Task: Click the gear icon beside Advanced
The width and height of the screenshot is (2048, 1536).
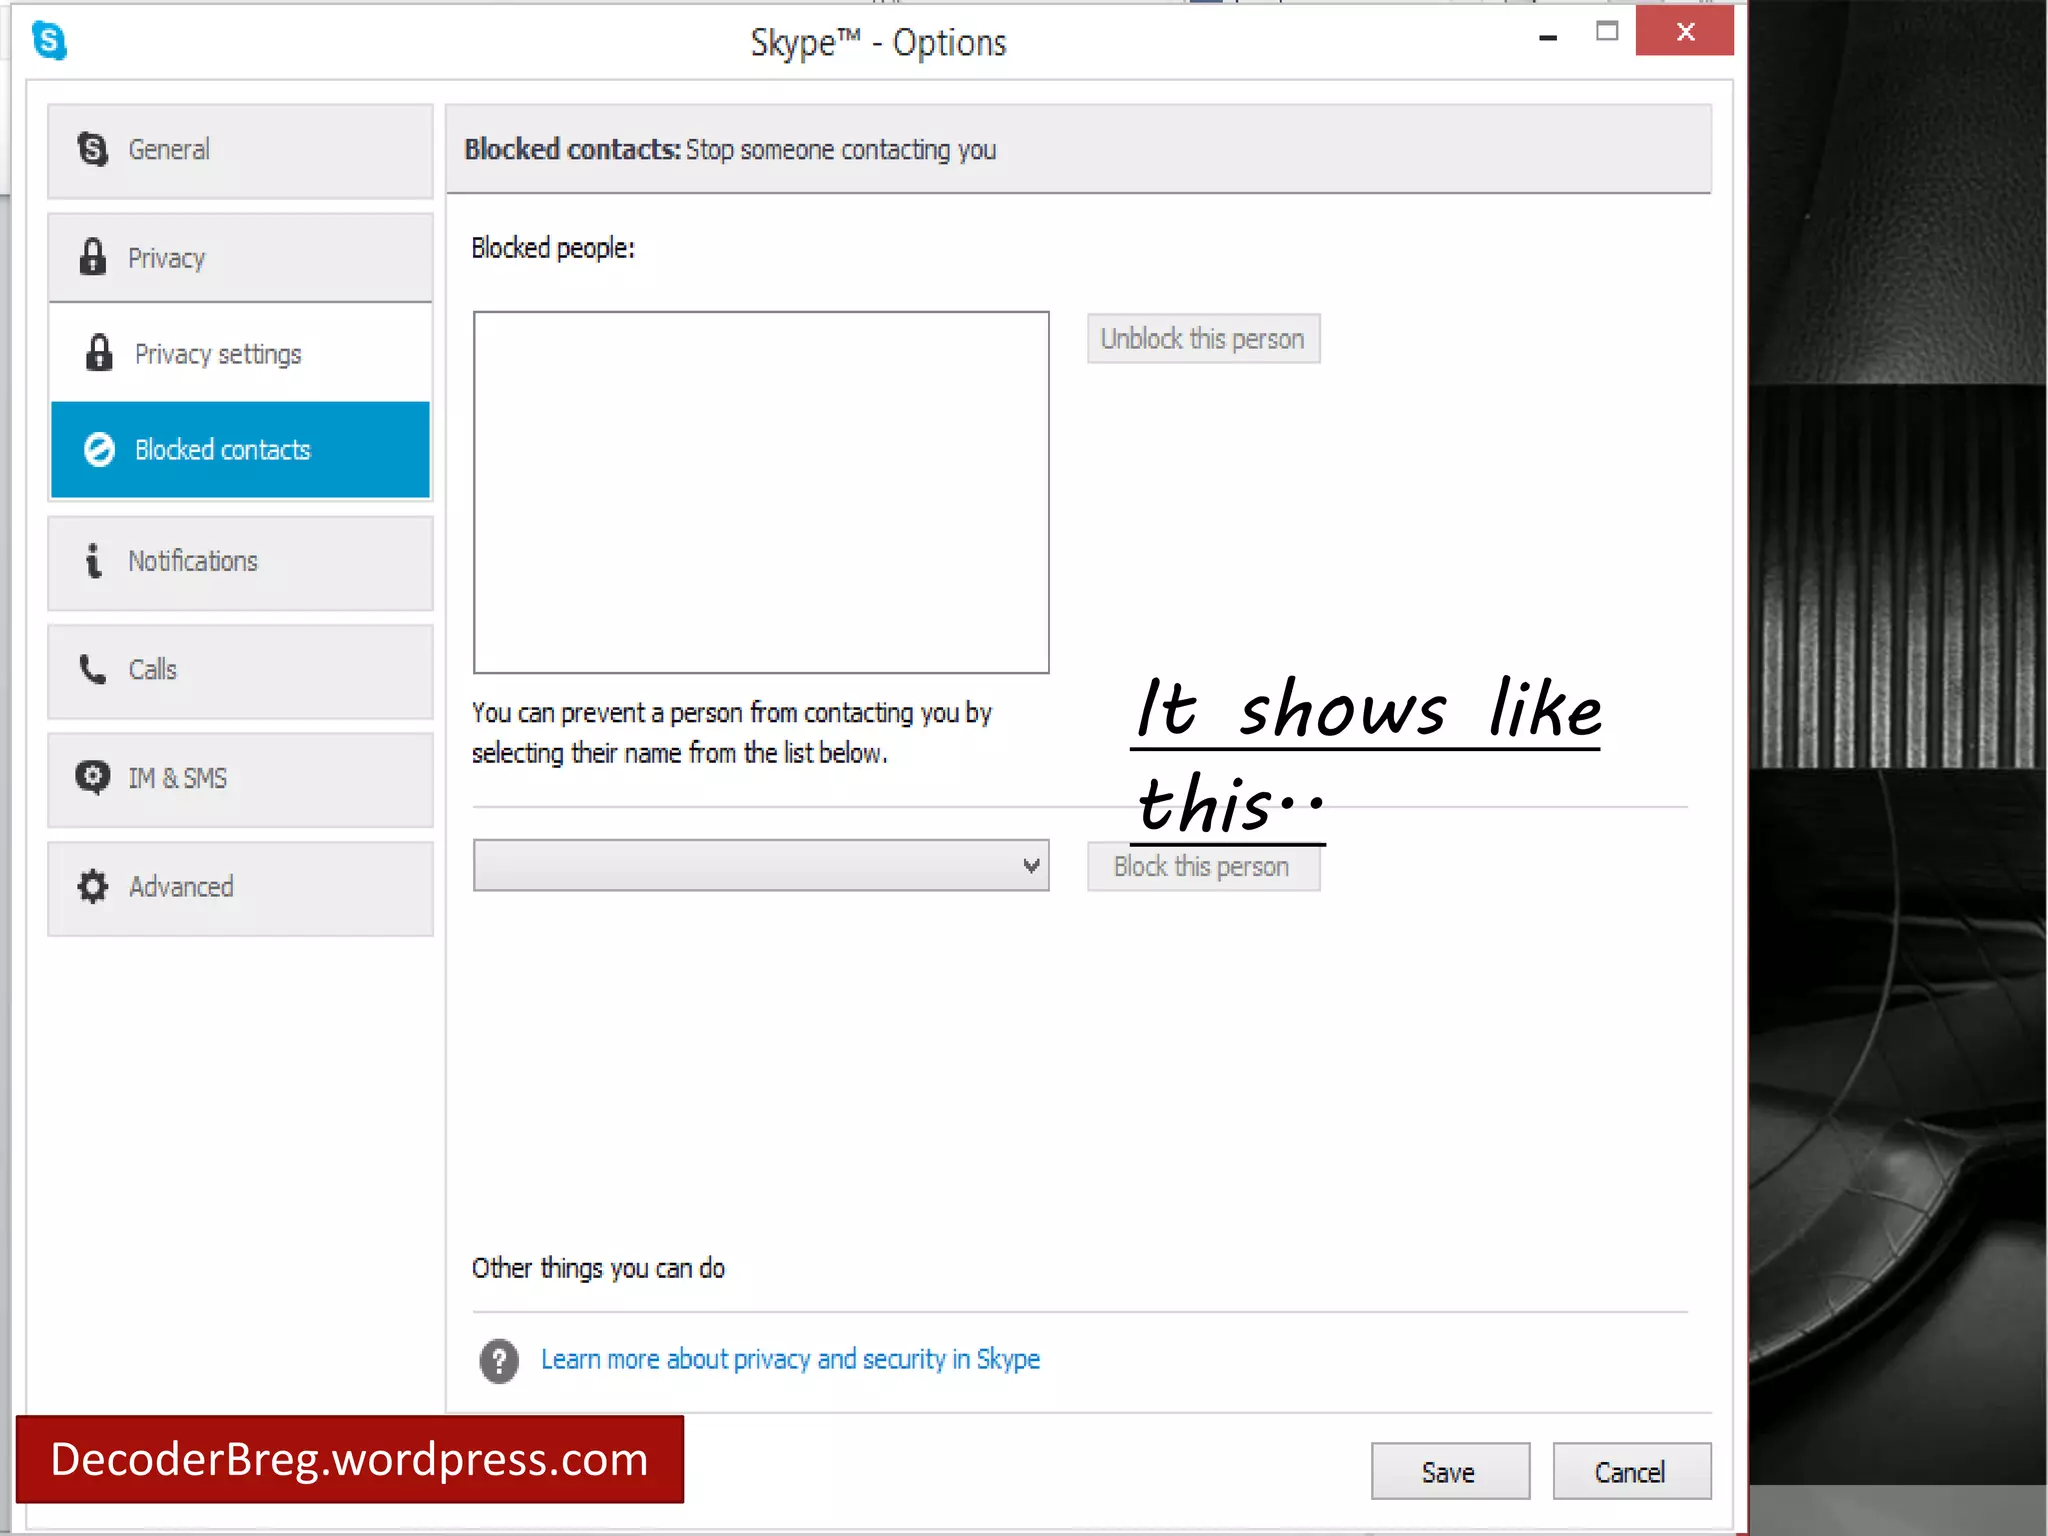Action: tap(93, 886)
